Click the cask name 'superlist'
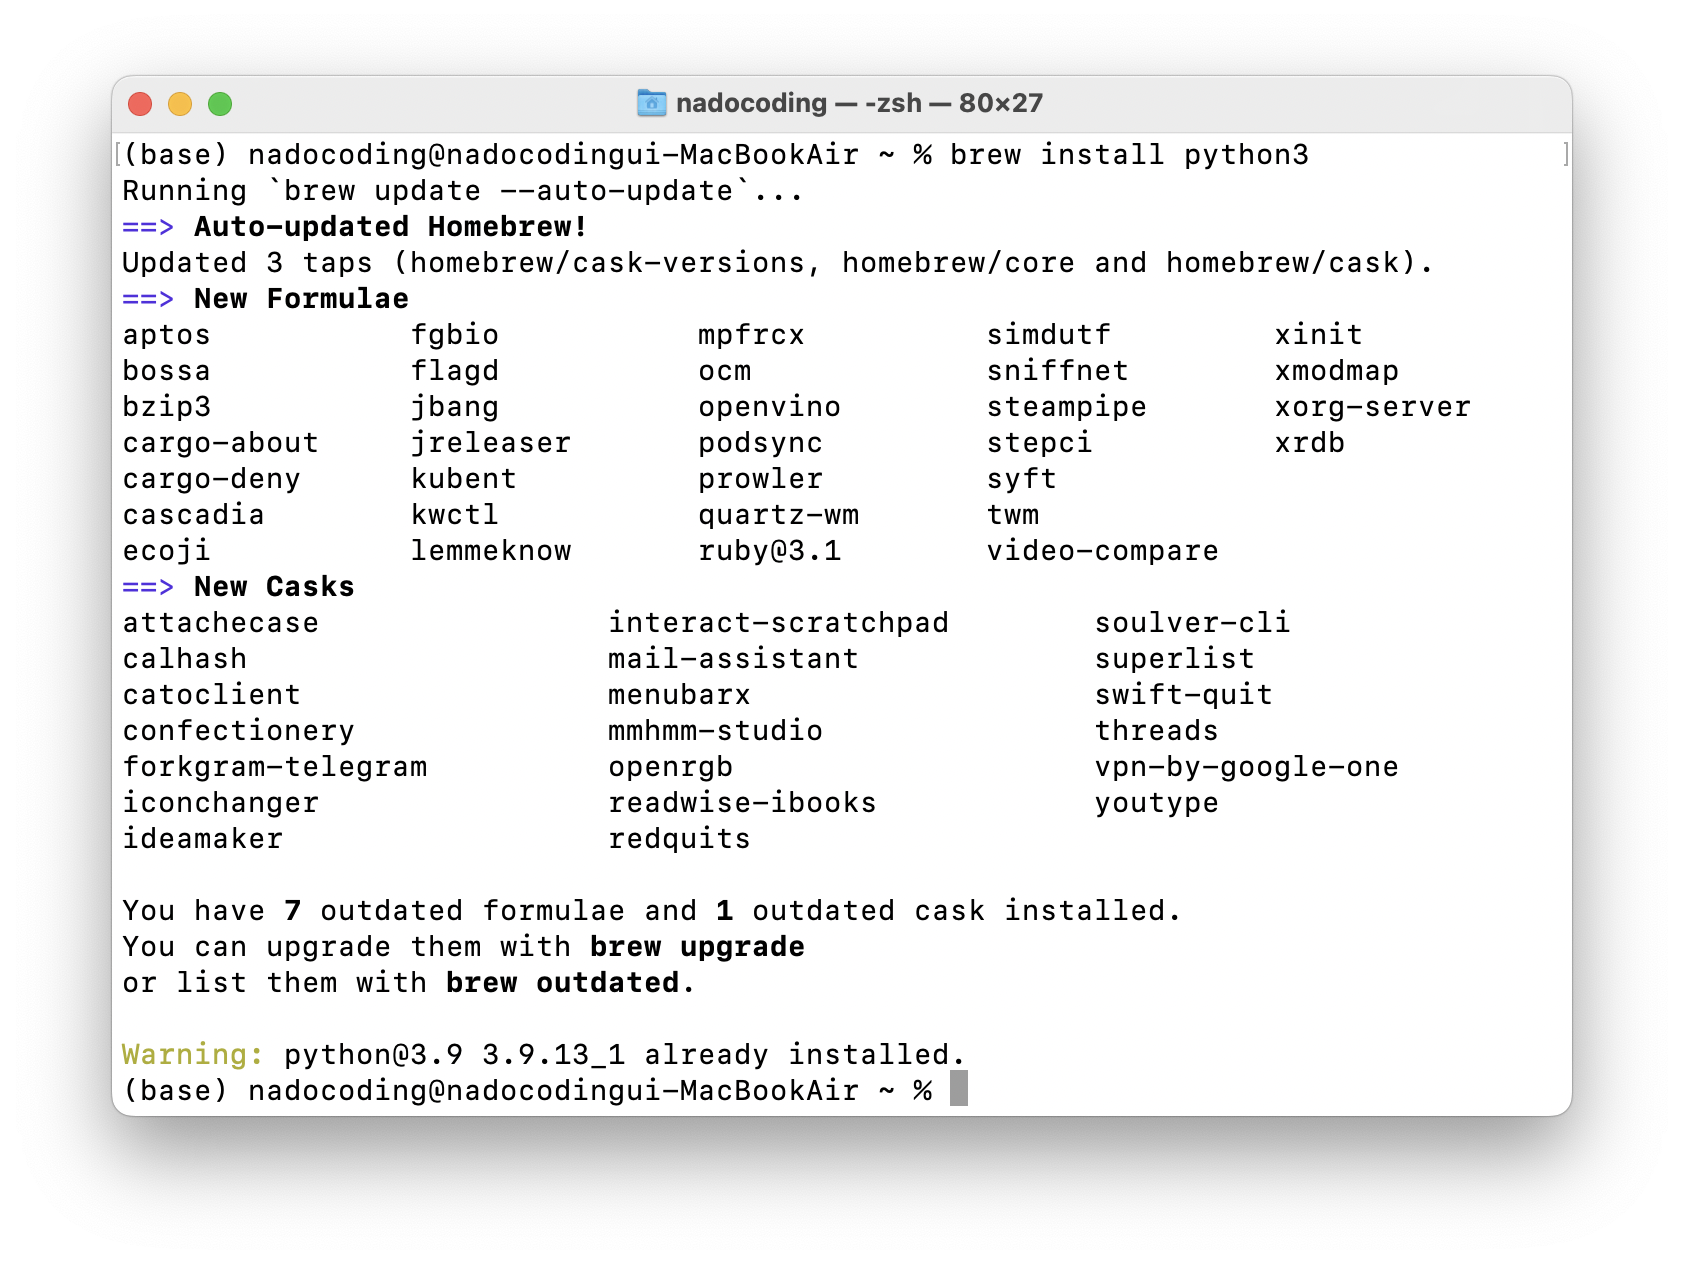Screen dimensions: 1684x1264 [x=1174, y=659]
